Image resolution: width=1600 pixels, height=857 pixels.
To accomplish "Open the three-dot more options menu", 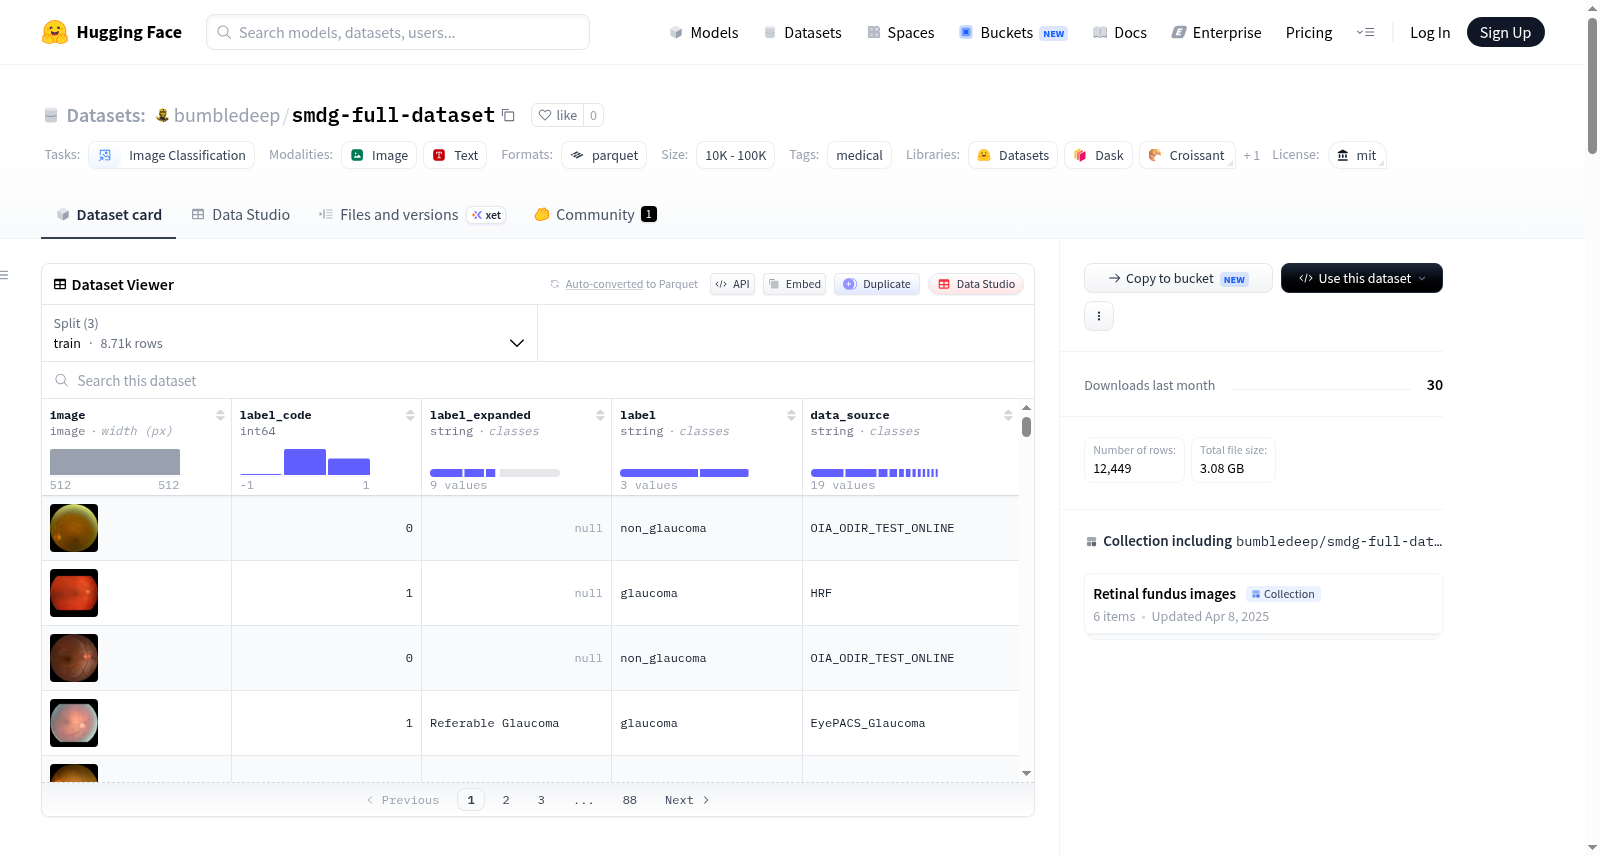I will (x=1099, y=316).
